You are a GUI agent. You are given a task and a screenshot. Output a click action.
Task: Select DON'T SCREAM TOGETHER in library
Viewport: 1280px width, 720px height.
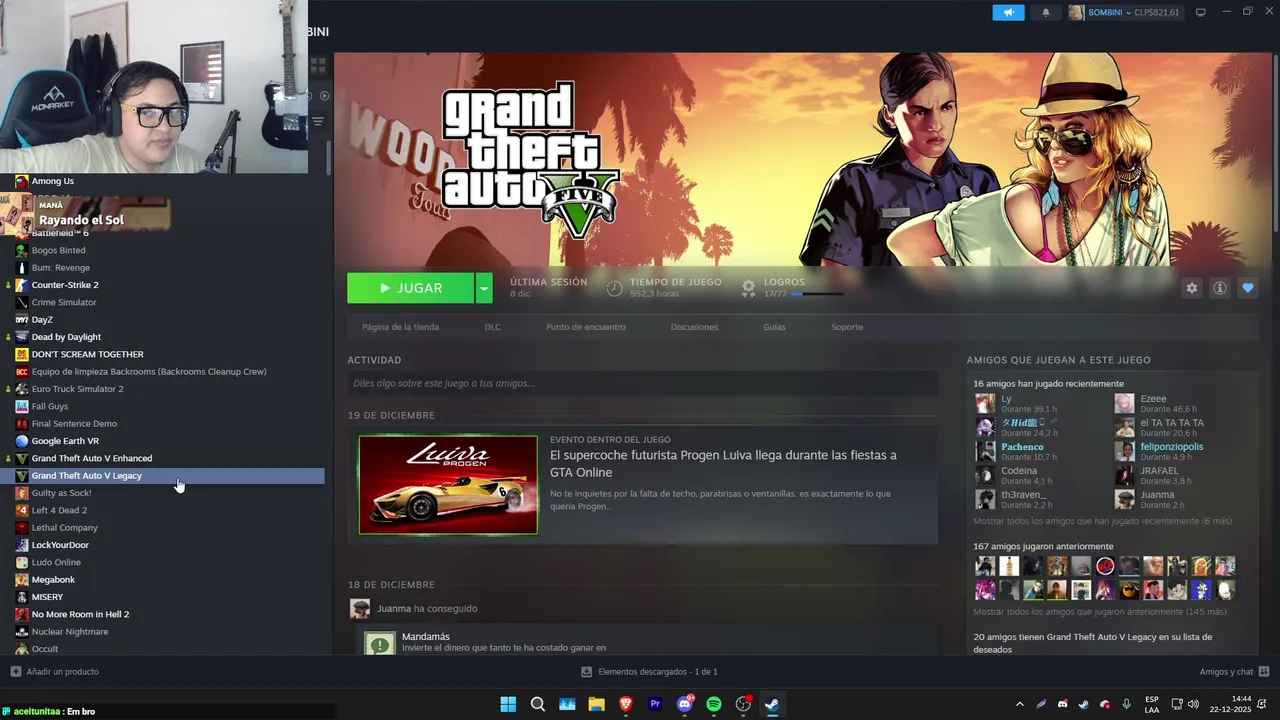(87, 354)
